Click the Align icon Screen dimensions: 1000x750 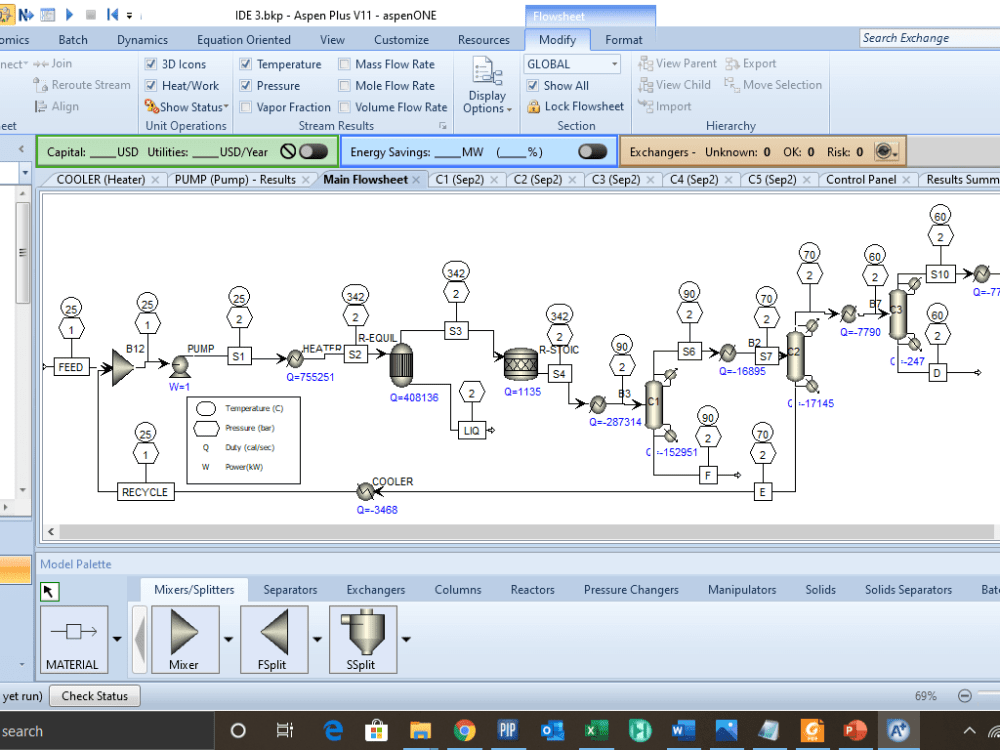point(39,106)
